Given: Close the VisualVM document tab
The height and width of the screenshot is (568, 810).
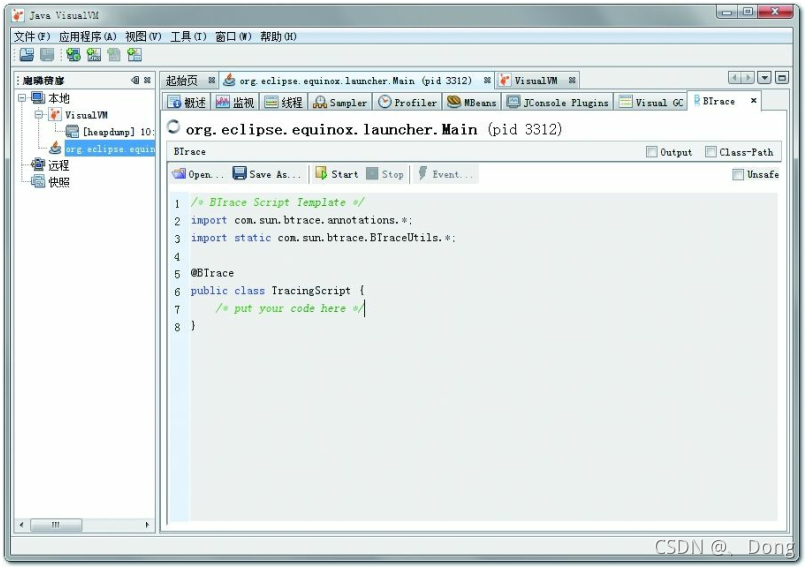Looking at the screenshot, I should (572, 80).
